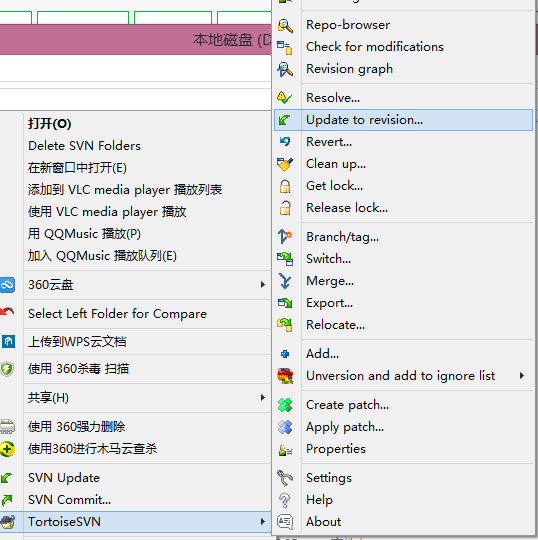The image size is (538, 540).
Task: Select Apply patch... entry
Action: (x=403, y=427)
